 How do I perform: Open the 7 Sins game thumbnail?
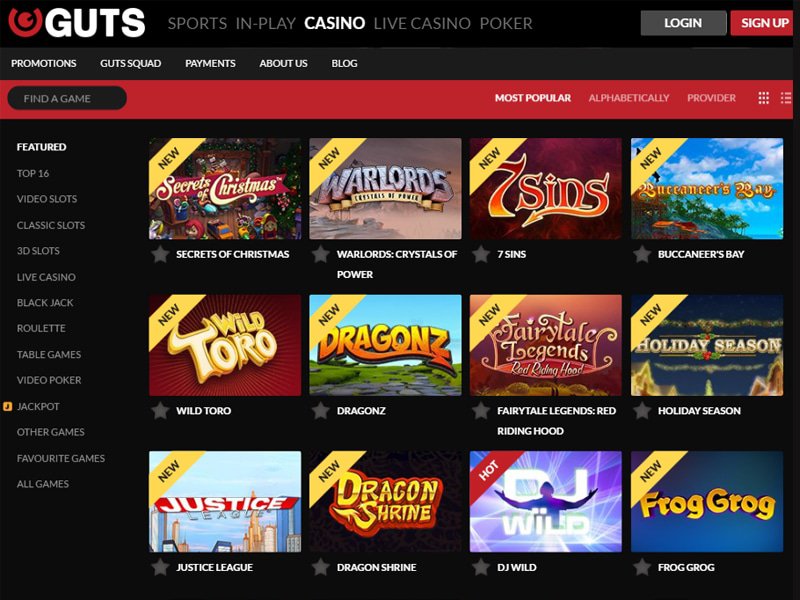point(545,189)
